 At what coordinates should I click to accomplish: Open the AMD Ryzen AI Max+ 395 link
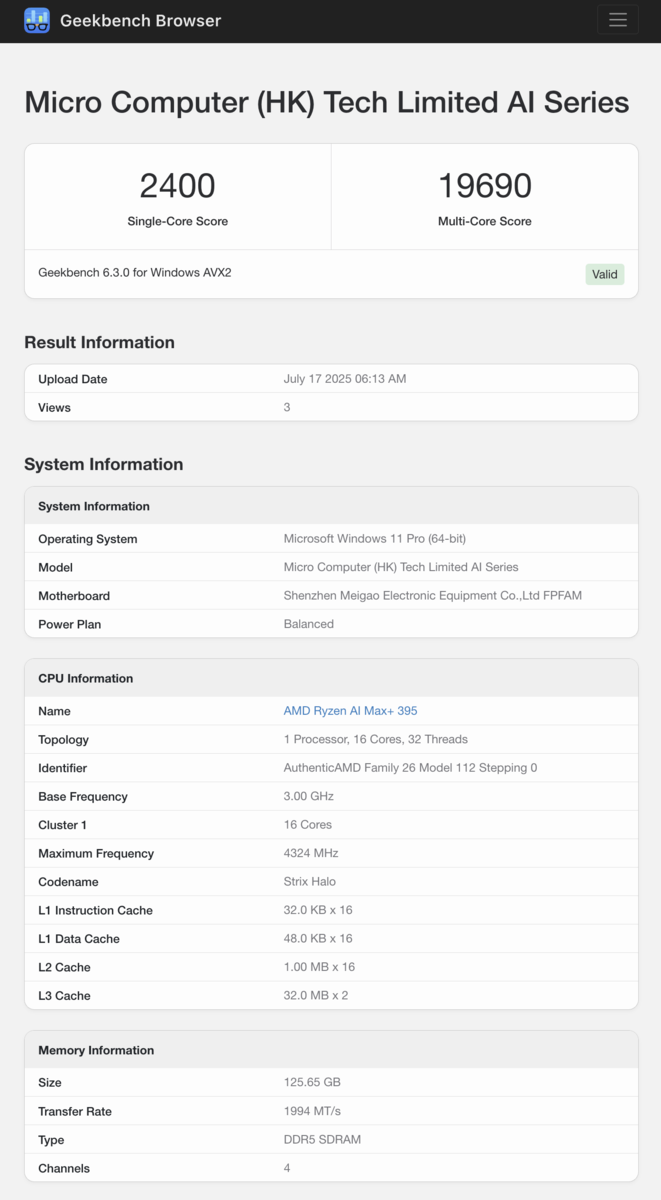coord(350,711)
